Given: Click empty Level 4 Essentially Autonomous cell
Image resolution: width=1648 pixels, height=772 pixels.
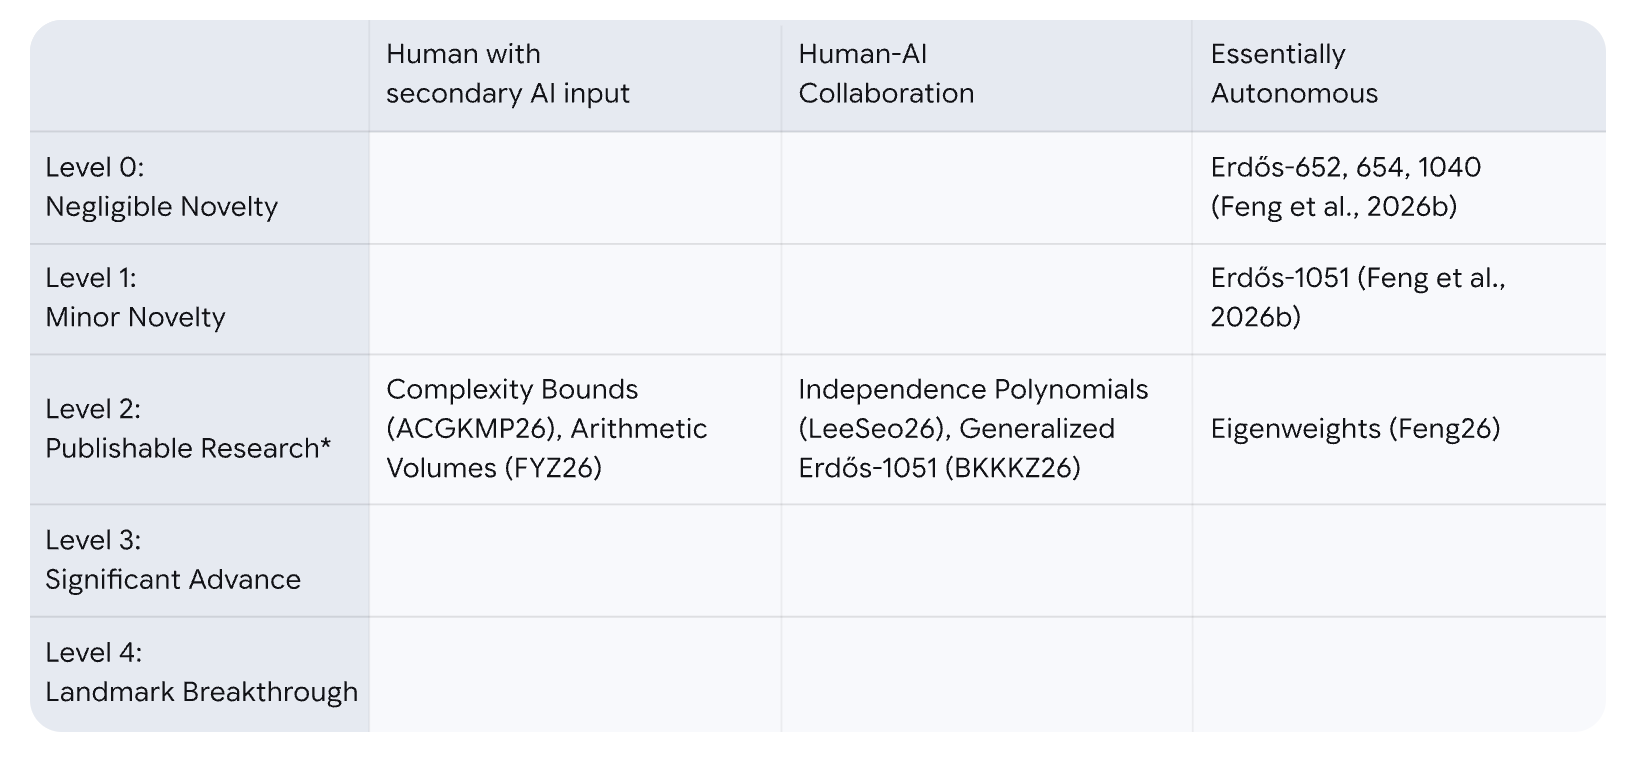Looking at the screenshot, I should 1397,673.
